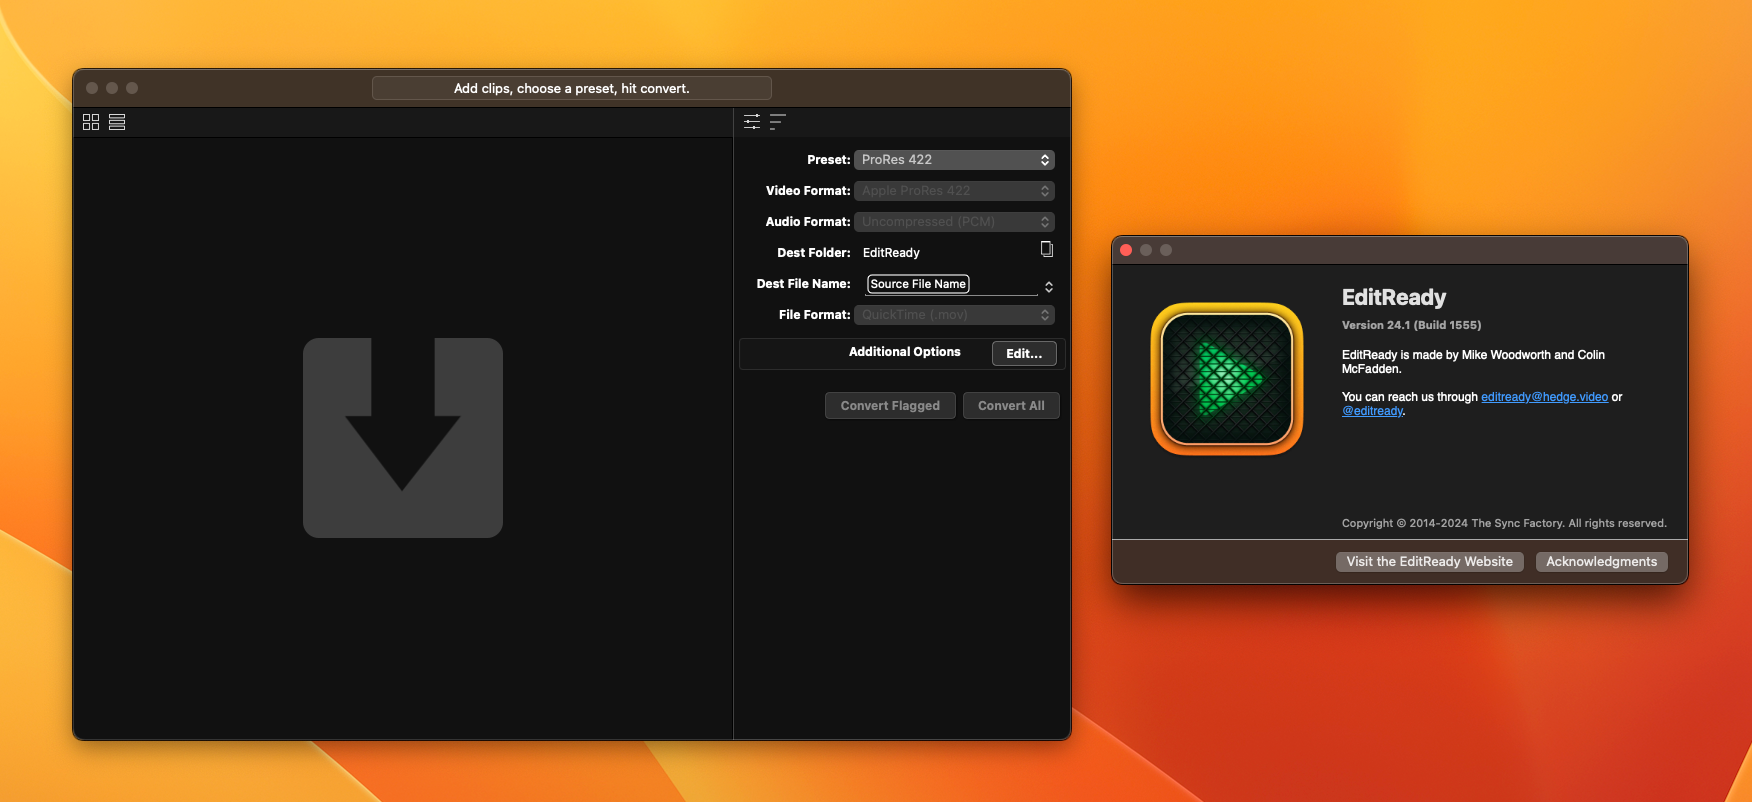Click the EditReady title in About window
The height and width of the screenshot is (802, 1752).
pos(1394,297)
